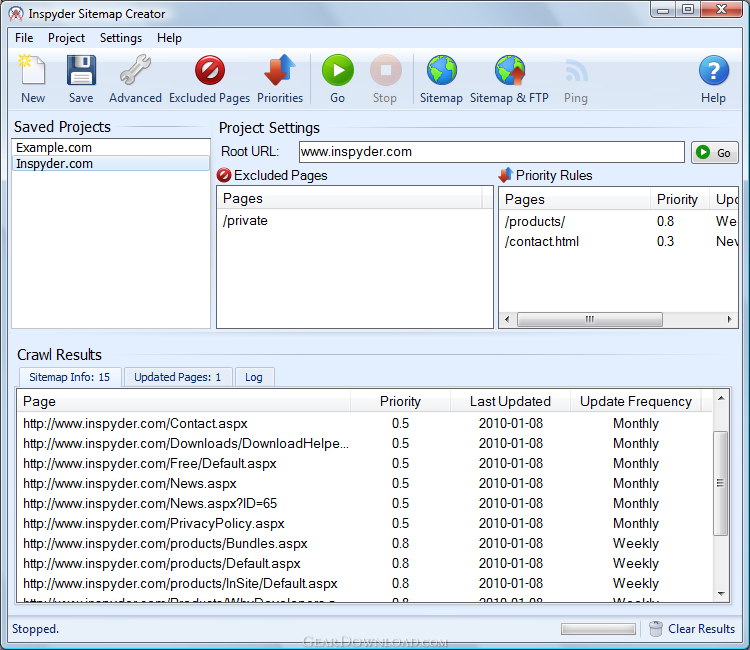
Task: Click the trash can Clear Results icon
Action: point(656,628)
